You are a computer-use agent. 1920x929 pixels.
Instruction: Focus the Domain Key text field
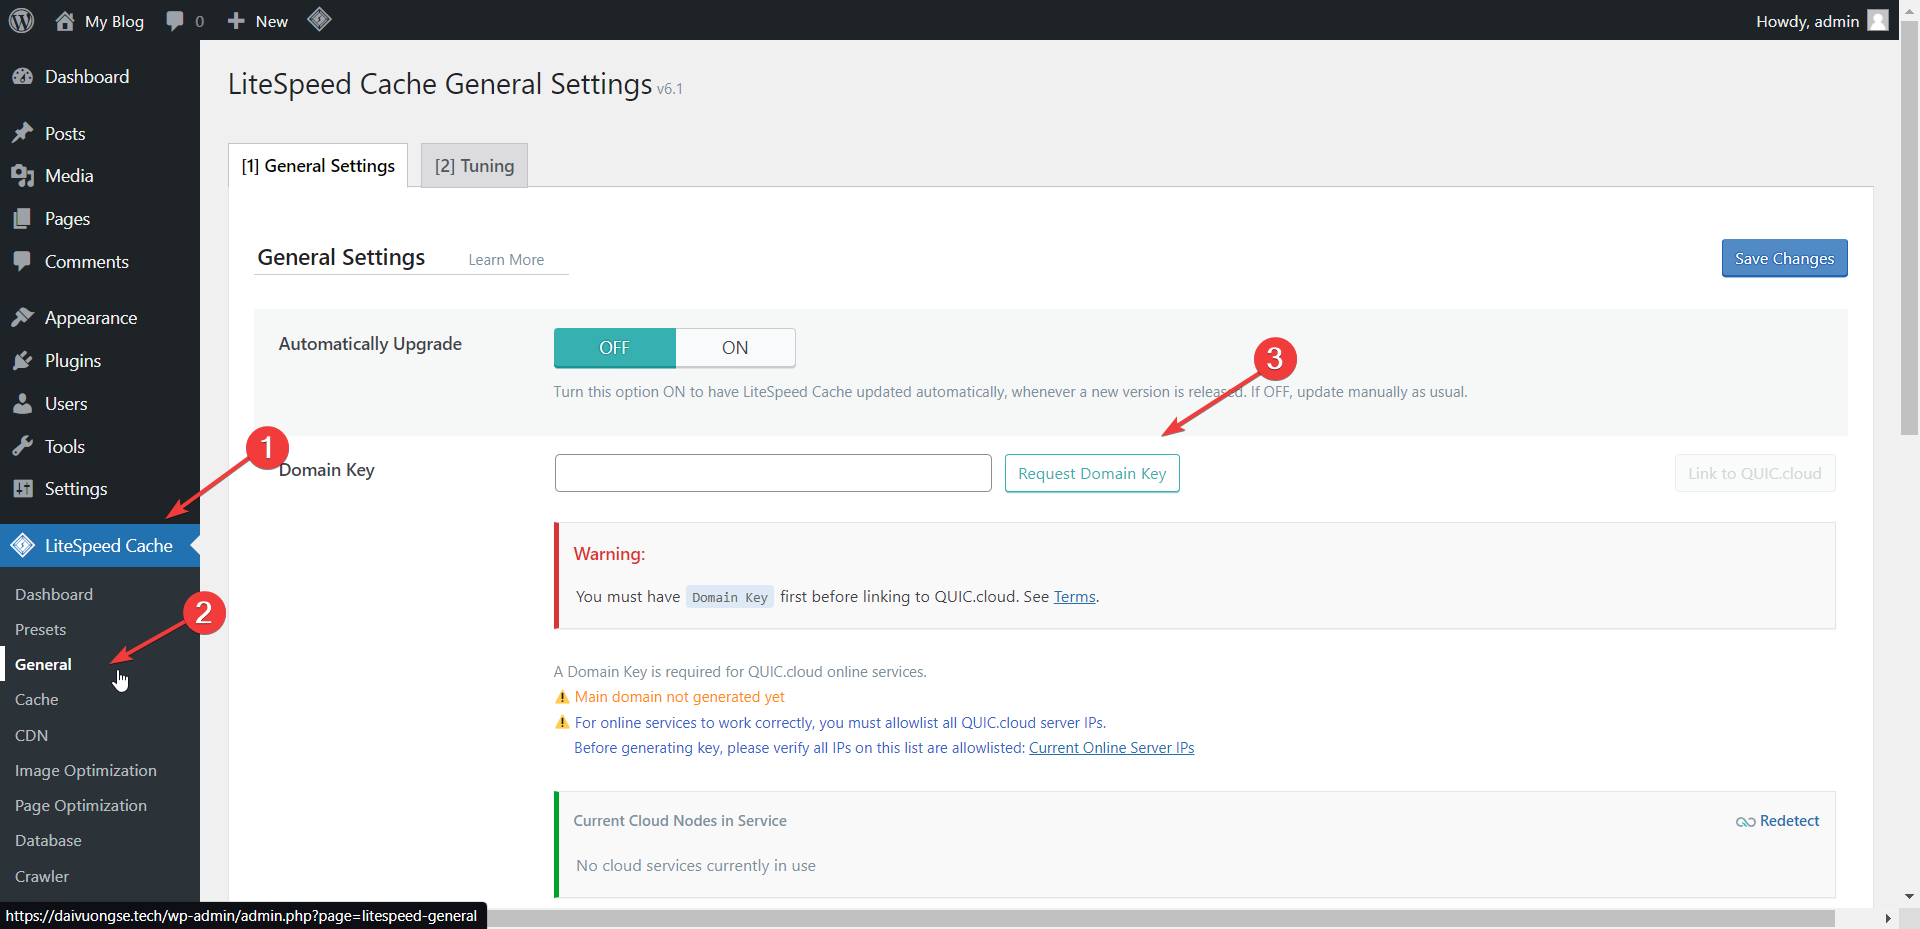point(772,474)
